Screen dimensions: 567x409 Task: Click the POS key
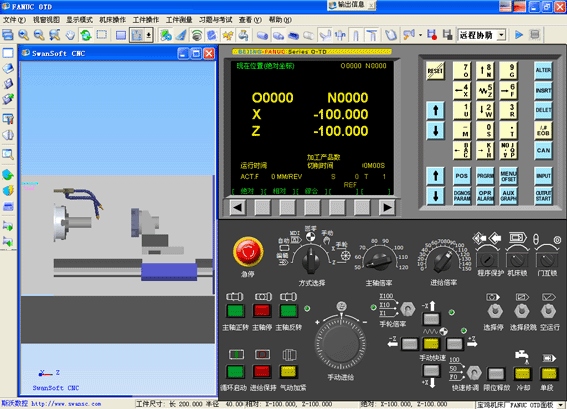coord(462,176)
